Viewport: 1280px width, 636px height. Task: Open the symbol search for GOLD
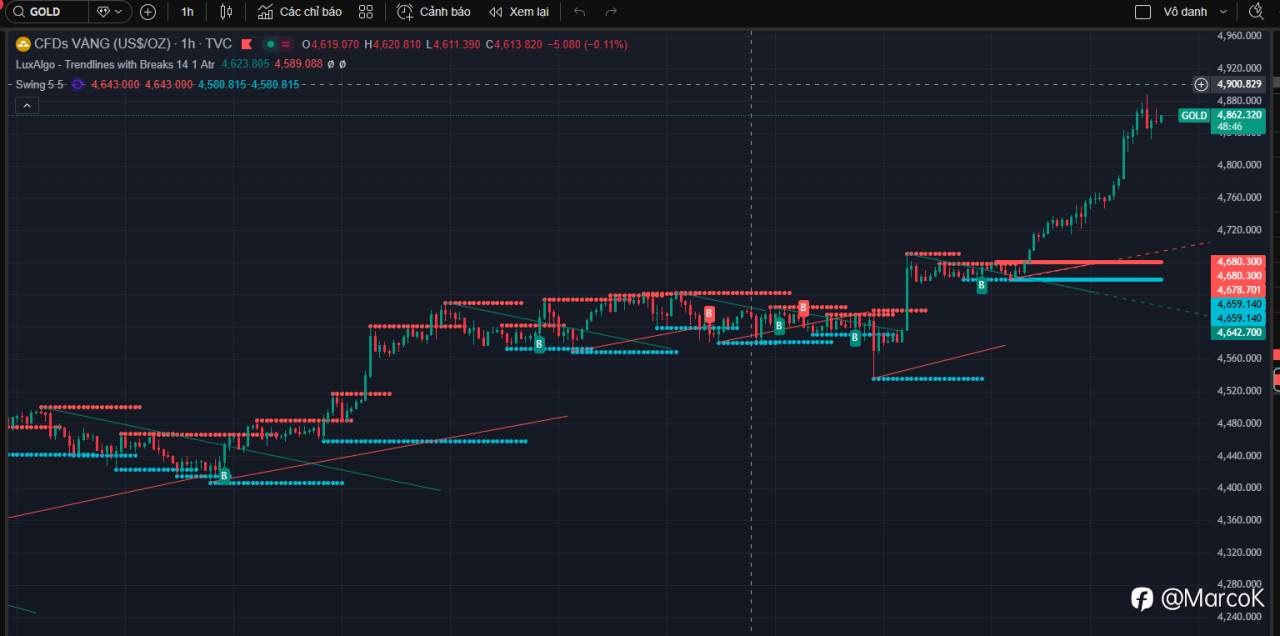point(45,11)
